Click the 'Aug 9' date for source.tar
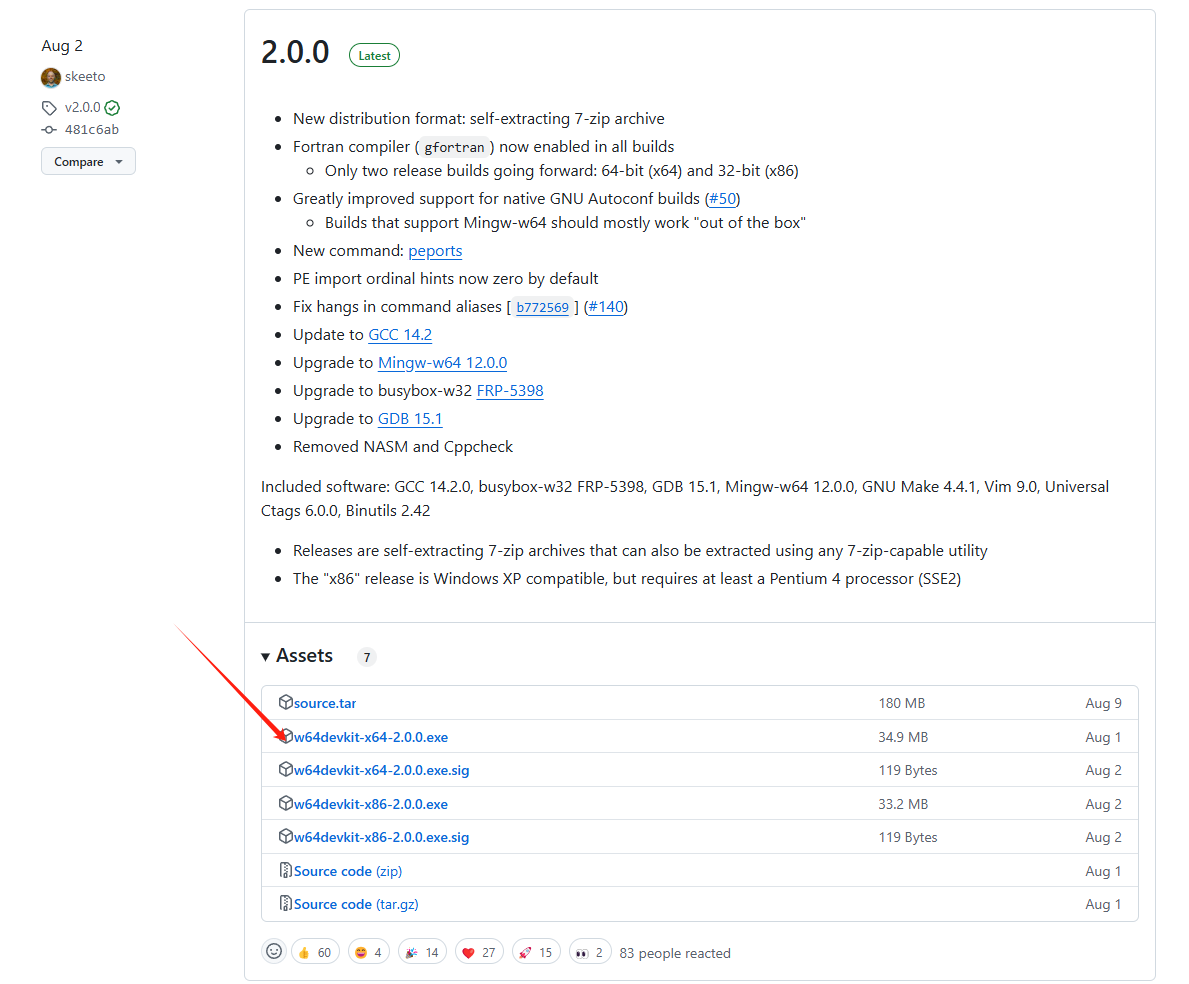The height and width of the screenshot is (984, 1189). pos(1103,704)
